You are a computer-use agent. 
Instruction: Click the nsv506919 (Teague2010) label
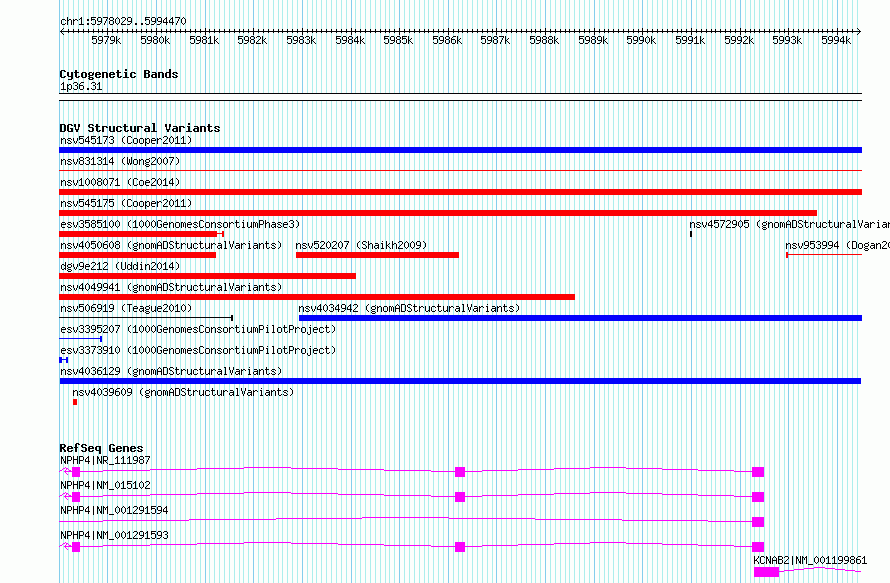pyautogui.click(x=126, y=308)
